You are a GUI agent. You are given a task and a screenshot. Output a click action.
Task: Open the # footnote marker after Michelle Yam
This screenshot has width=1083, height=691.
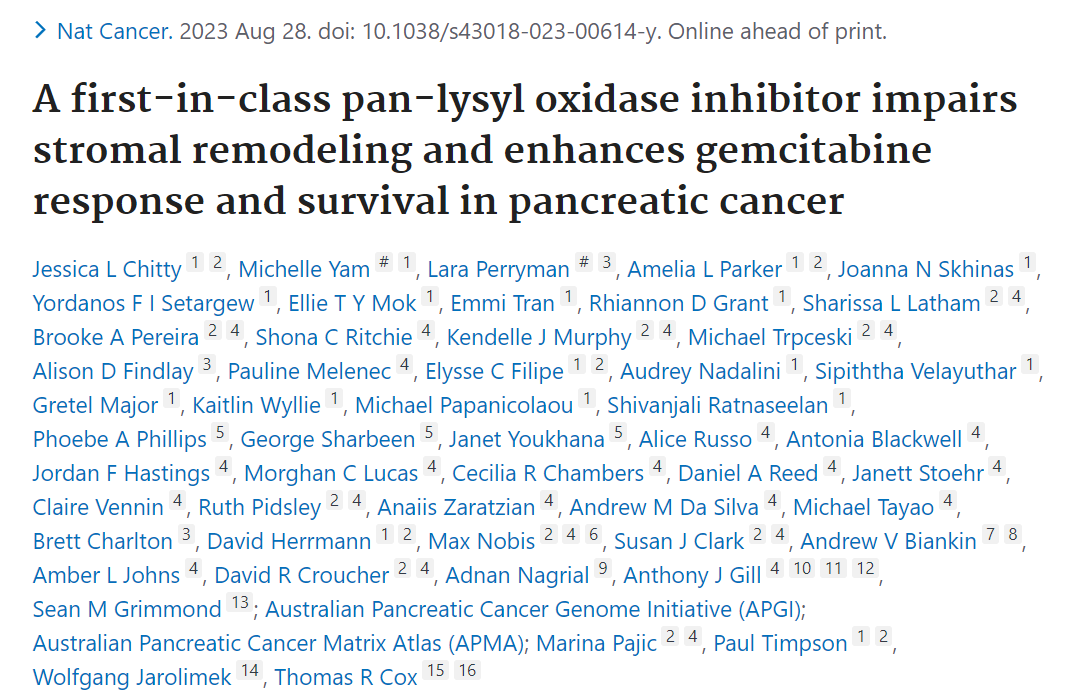pyautogui.click(x=385, y=263)
